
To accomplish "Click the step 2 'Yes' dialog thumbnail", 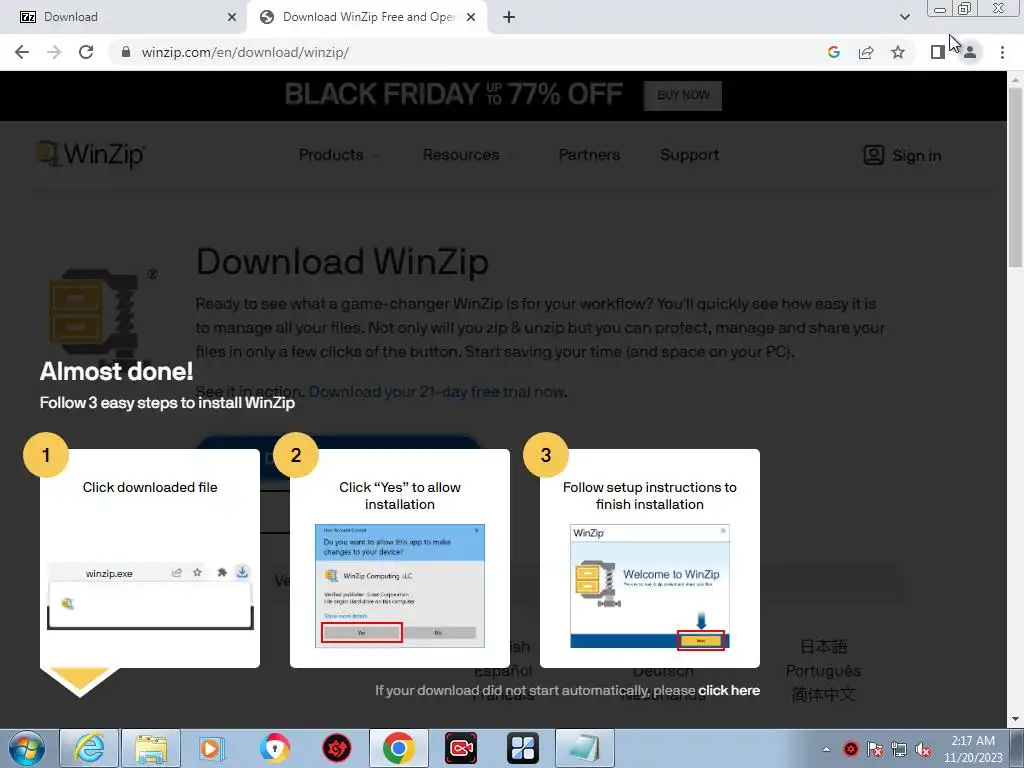I will coord(400,586).
